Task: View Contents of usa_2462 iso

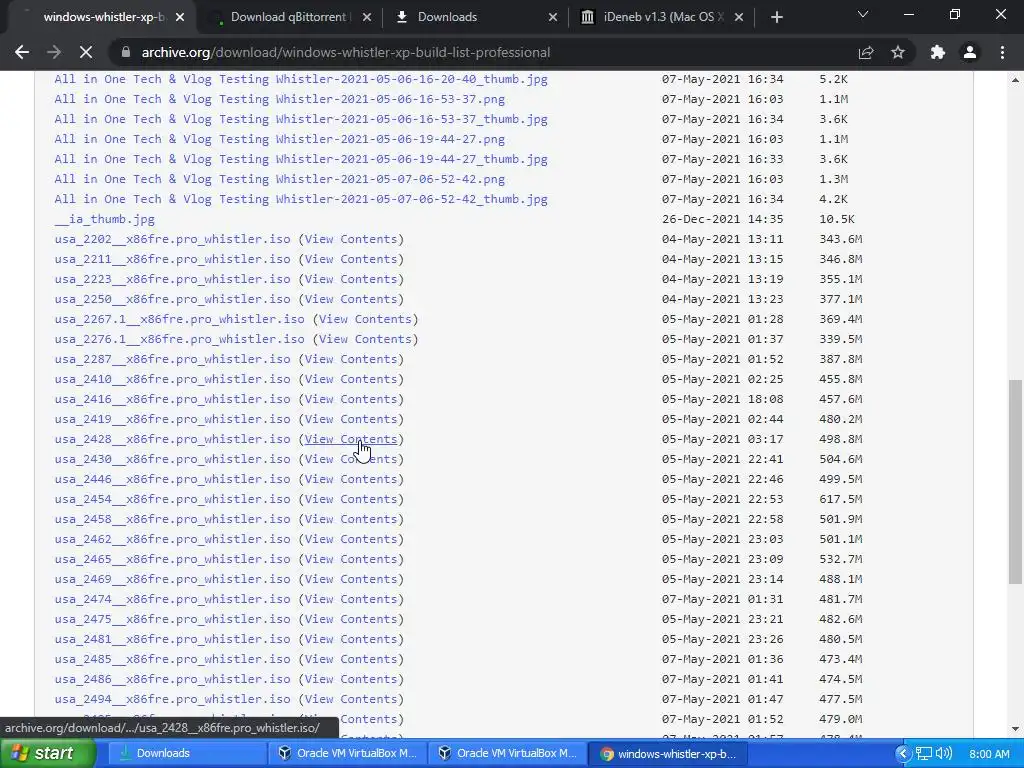Action: coord(351,539)
